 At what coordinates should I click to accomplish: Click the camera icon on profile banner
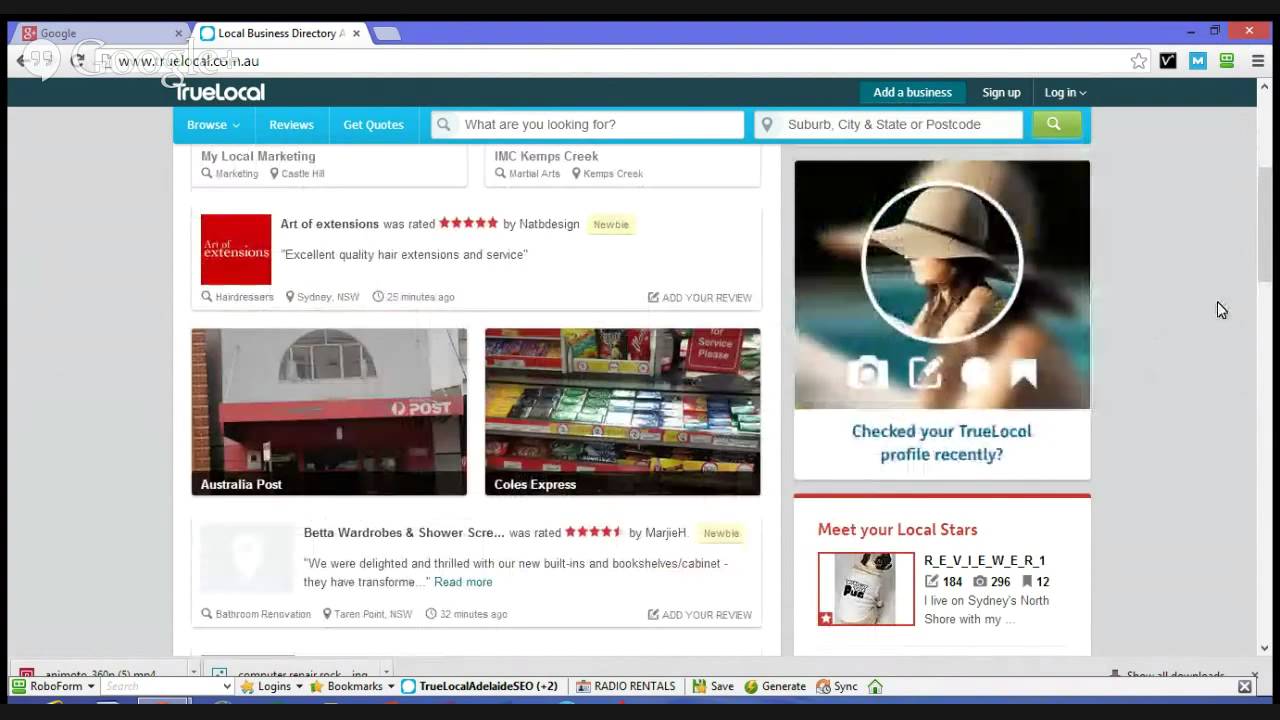click(867, 374)
